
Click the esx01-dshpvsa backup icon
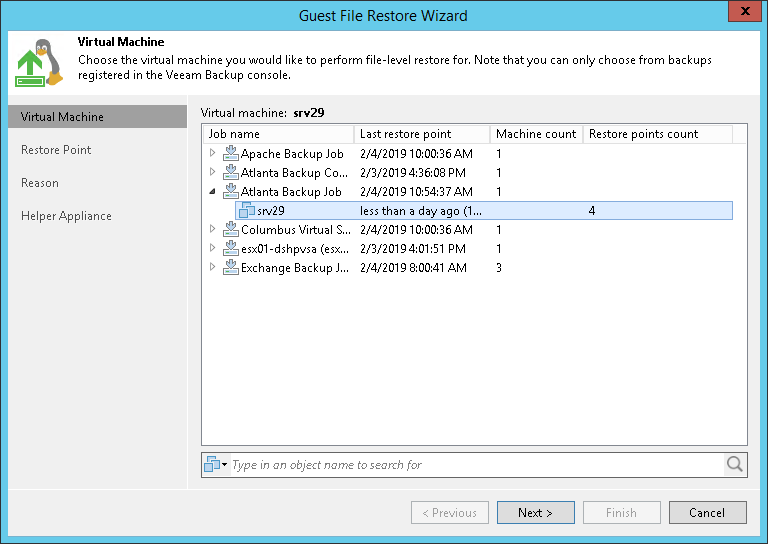click(231, 249)
